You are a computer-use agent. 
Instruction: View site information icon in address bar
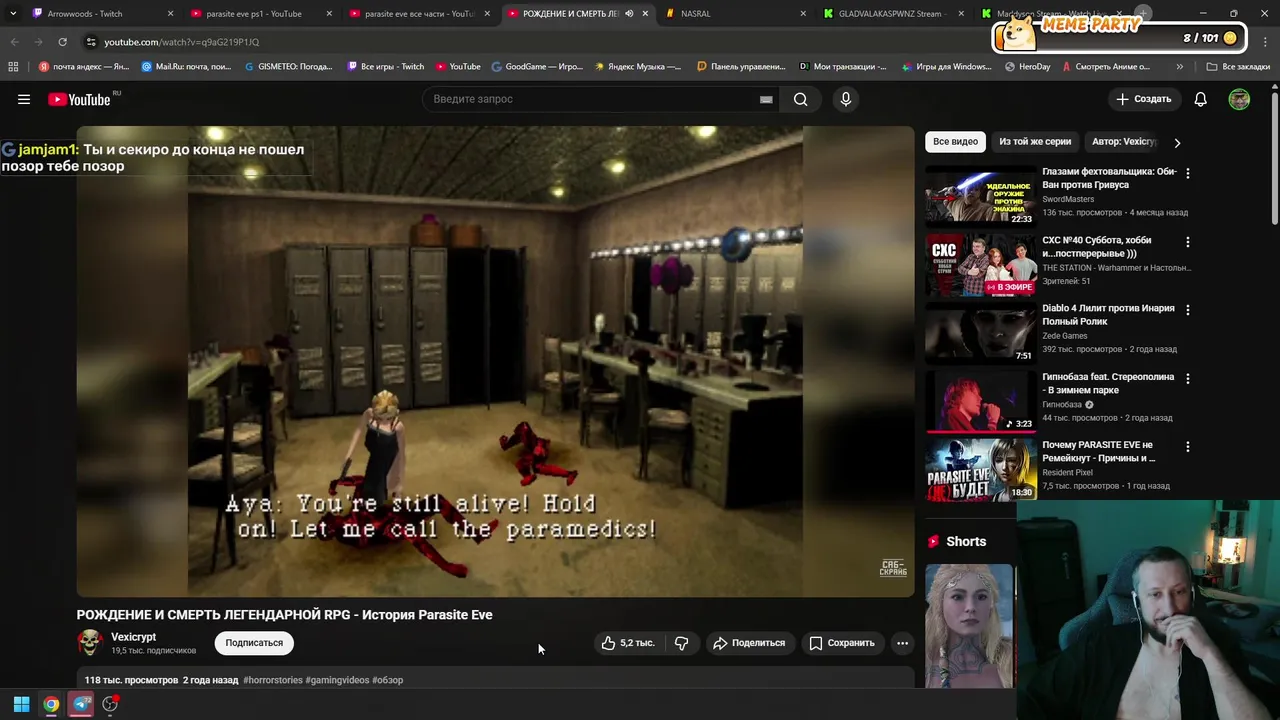point(91,42)
